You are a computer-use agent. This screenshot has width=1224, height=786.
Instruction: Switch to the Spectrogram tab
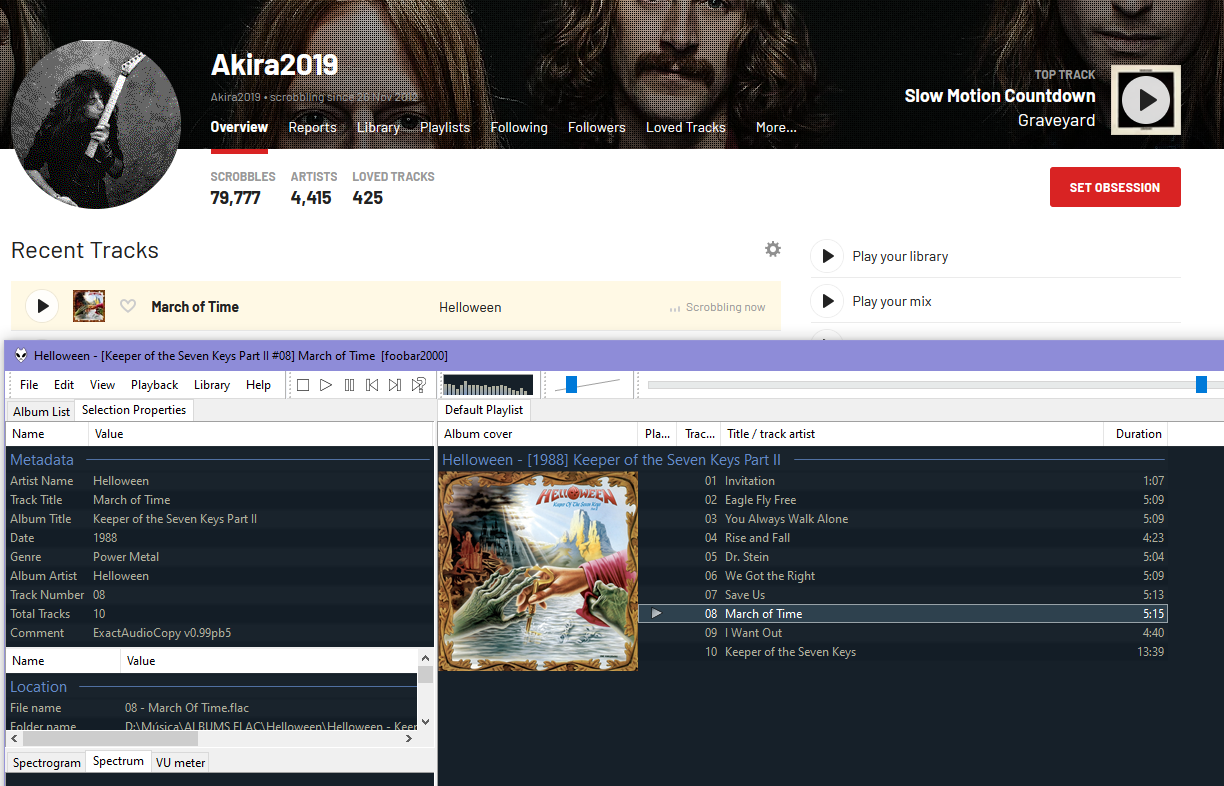(47, 762)
